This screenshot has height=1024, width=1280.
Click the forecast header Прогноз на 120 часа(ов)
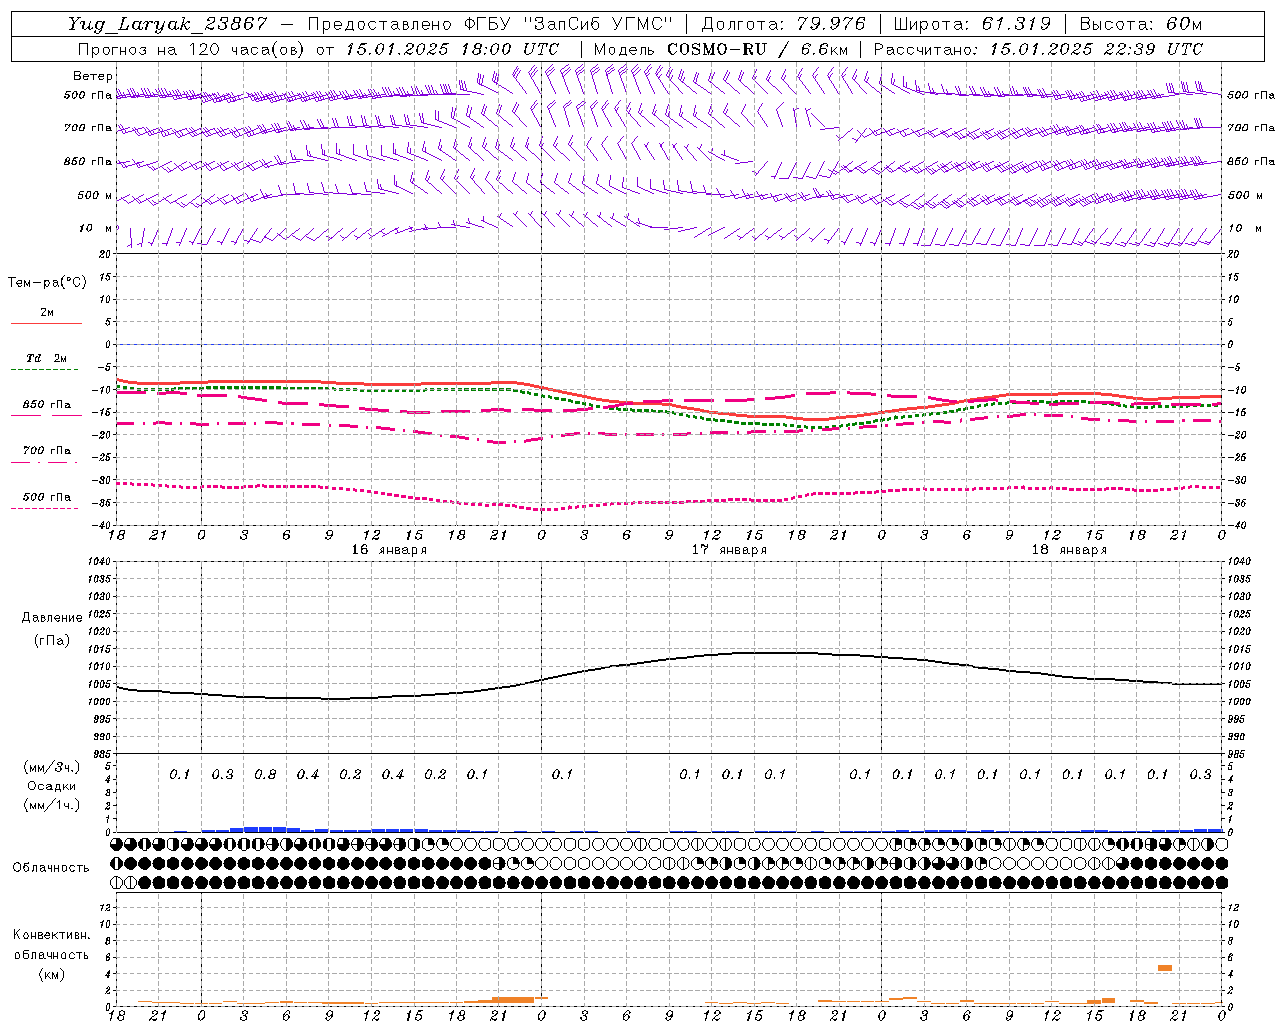pos(191,49)
